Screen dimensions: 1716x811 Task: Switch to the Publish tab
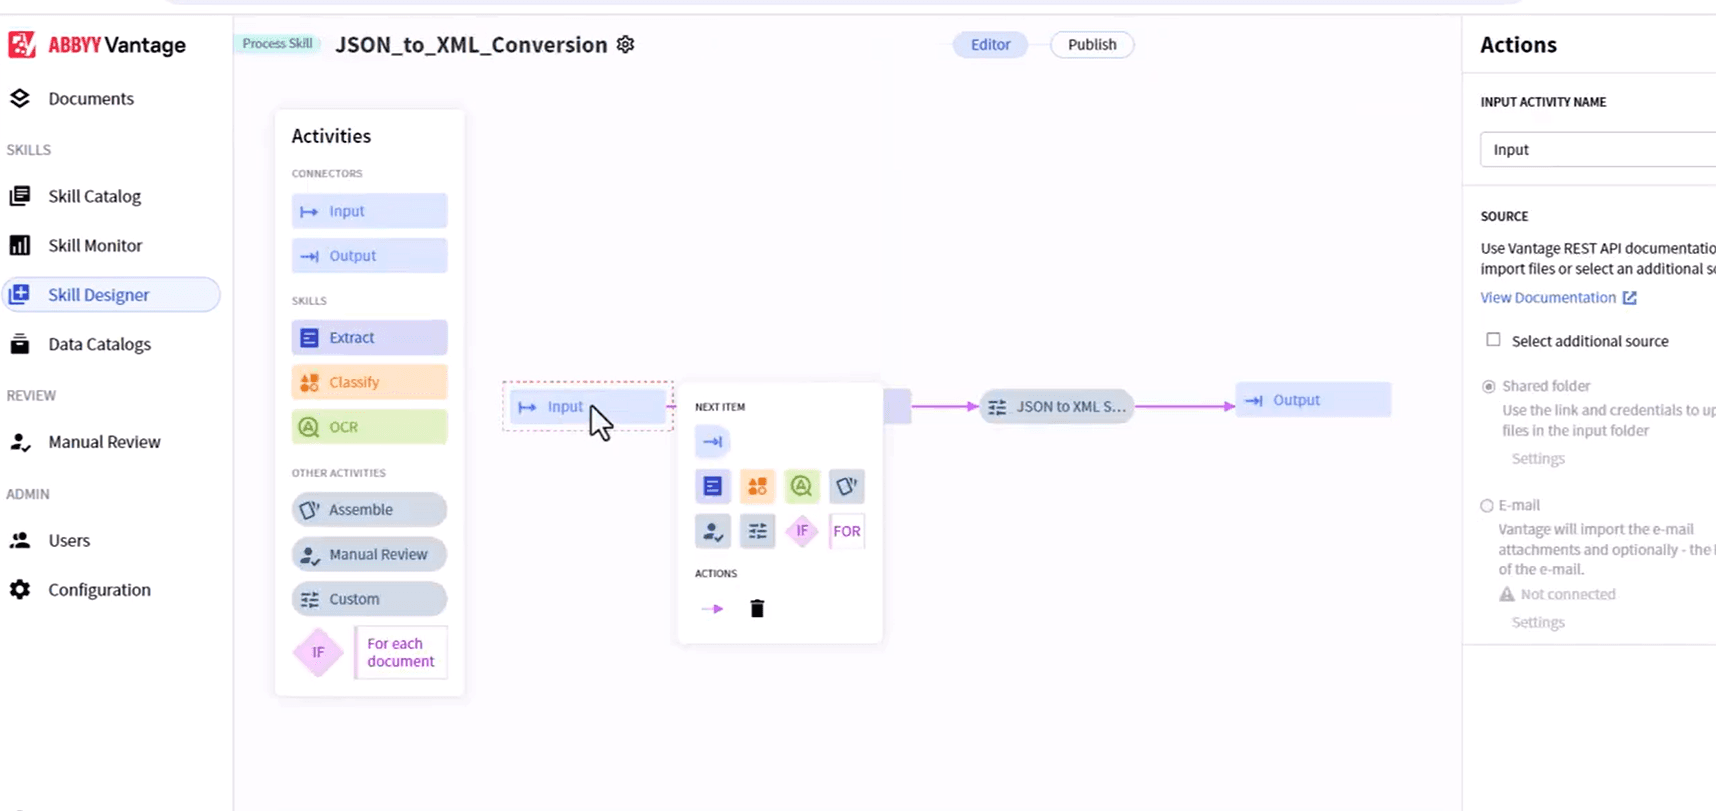click(x=1091, y=44)
